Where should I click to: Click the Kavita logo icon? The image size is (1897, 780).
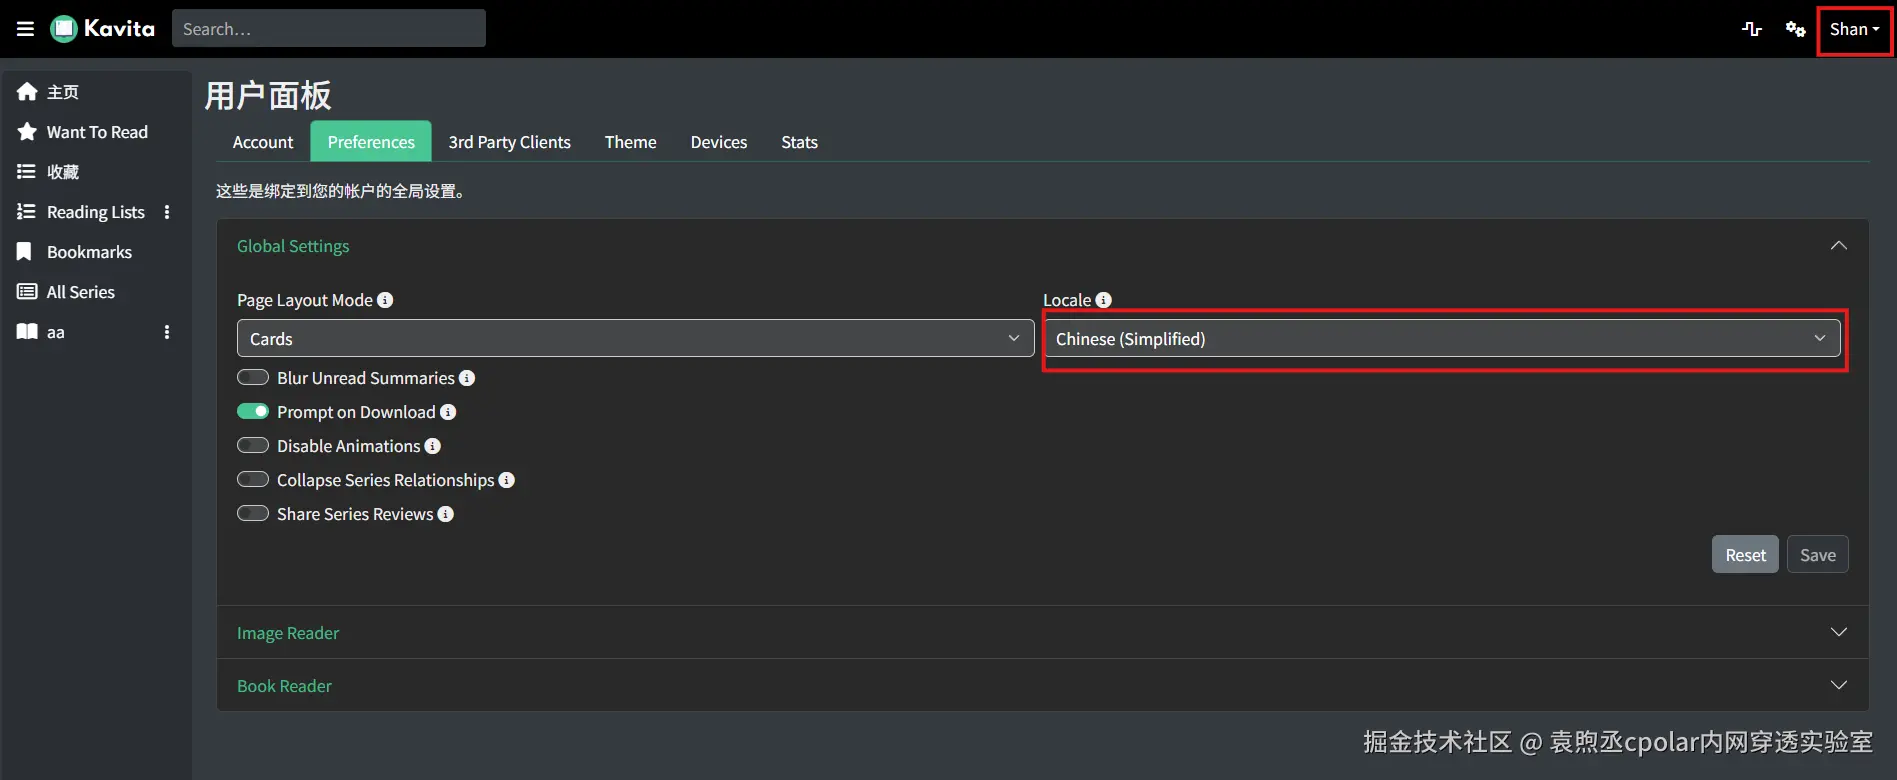64,29
